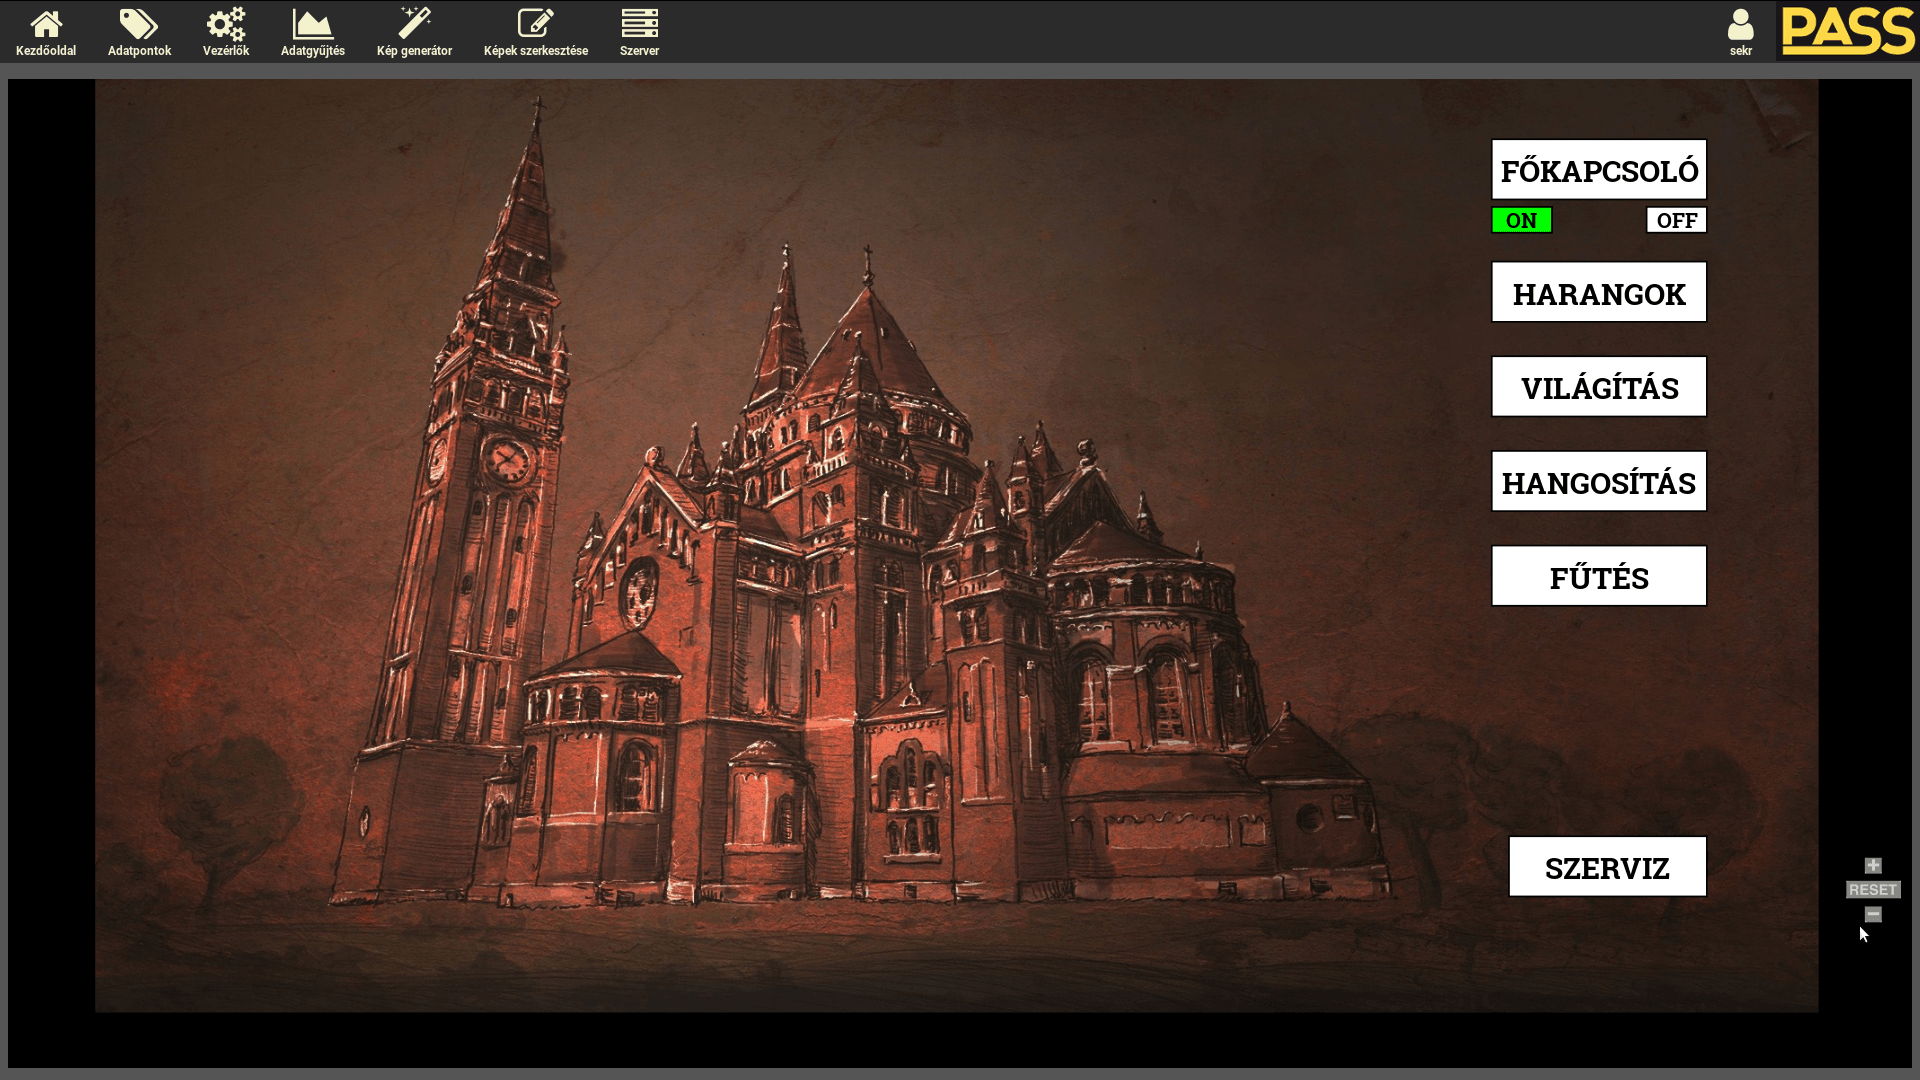Open the SZERVIZ page
The height and width of the screenshot is (1080, 1920).
coord(1606,867)
